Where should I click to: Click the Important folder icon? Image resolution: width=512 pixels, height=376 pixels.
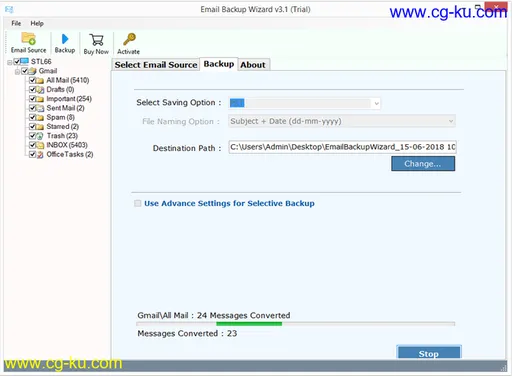[x=40, y=99]
